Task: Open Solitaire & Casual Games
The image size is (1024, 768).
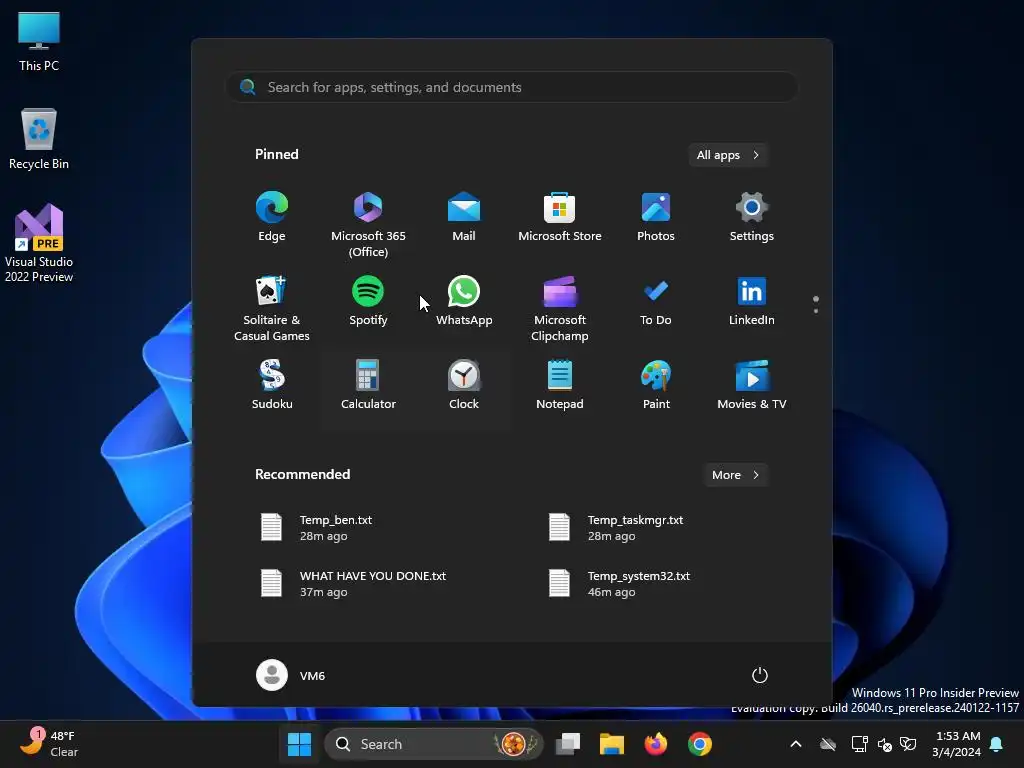Action: point(272,309)
